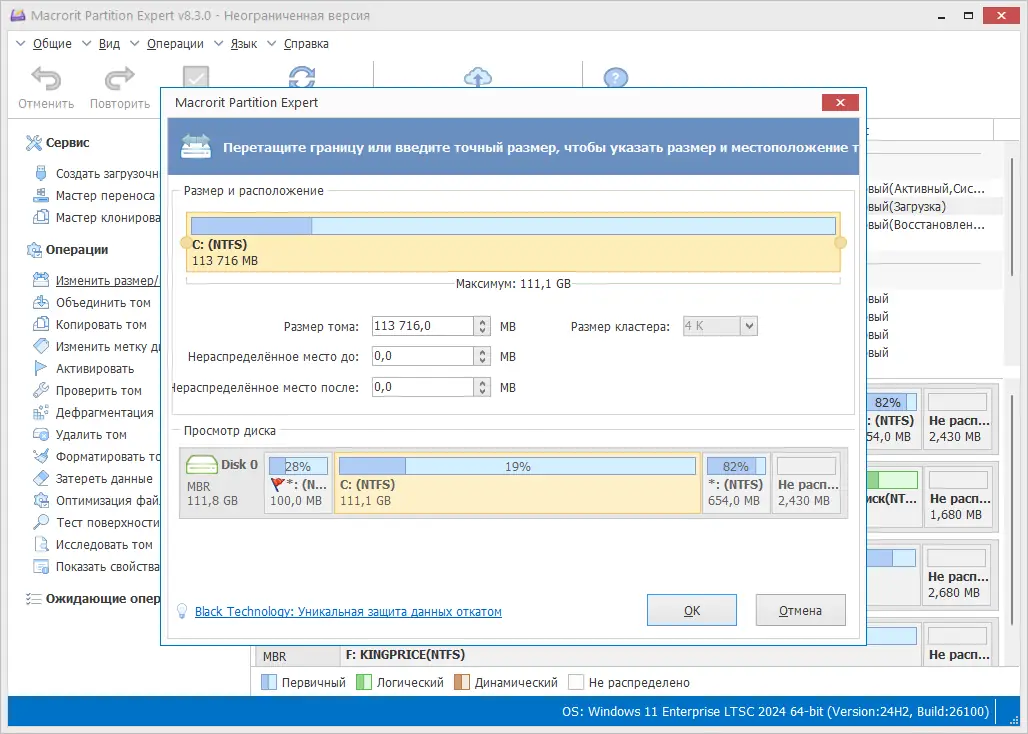Viewport: 1028px width, 734px height.
Task: Click the lightbulb icon near Black Technology link
Action: pyautogui.click(x=182, y=611)
